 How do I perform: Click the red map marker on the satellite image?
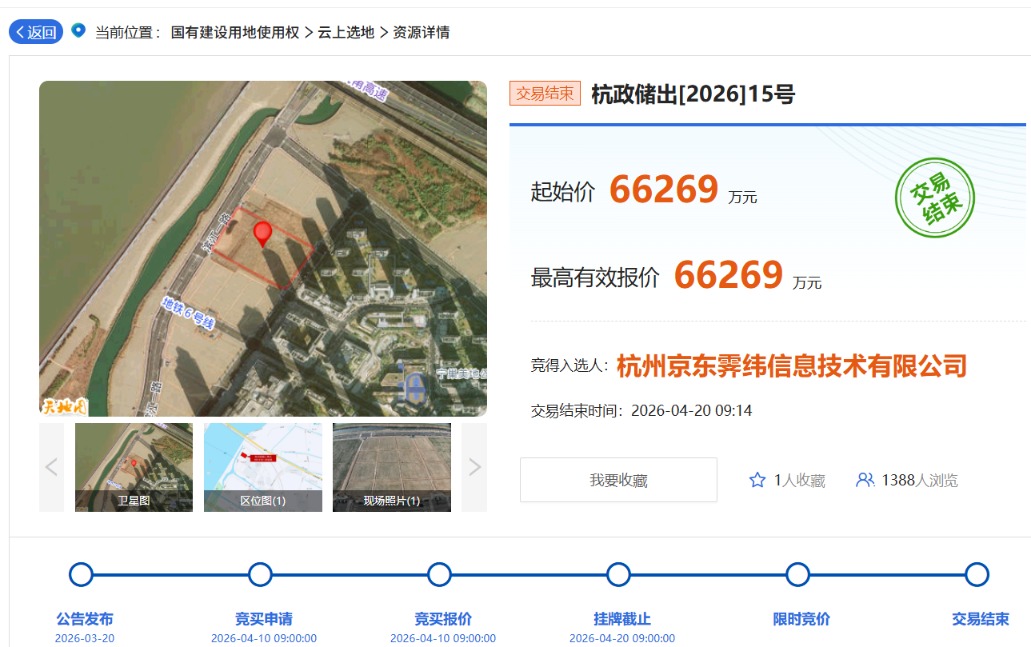coord(262,234)
